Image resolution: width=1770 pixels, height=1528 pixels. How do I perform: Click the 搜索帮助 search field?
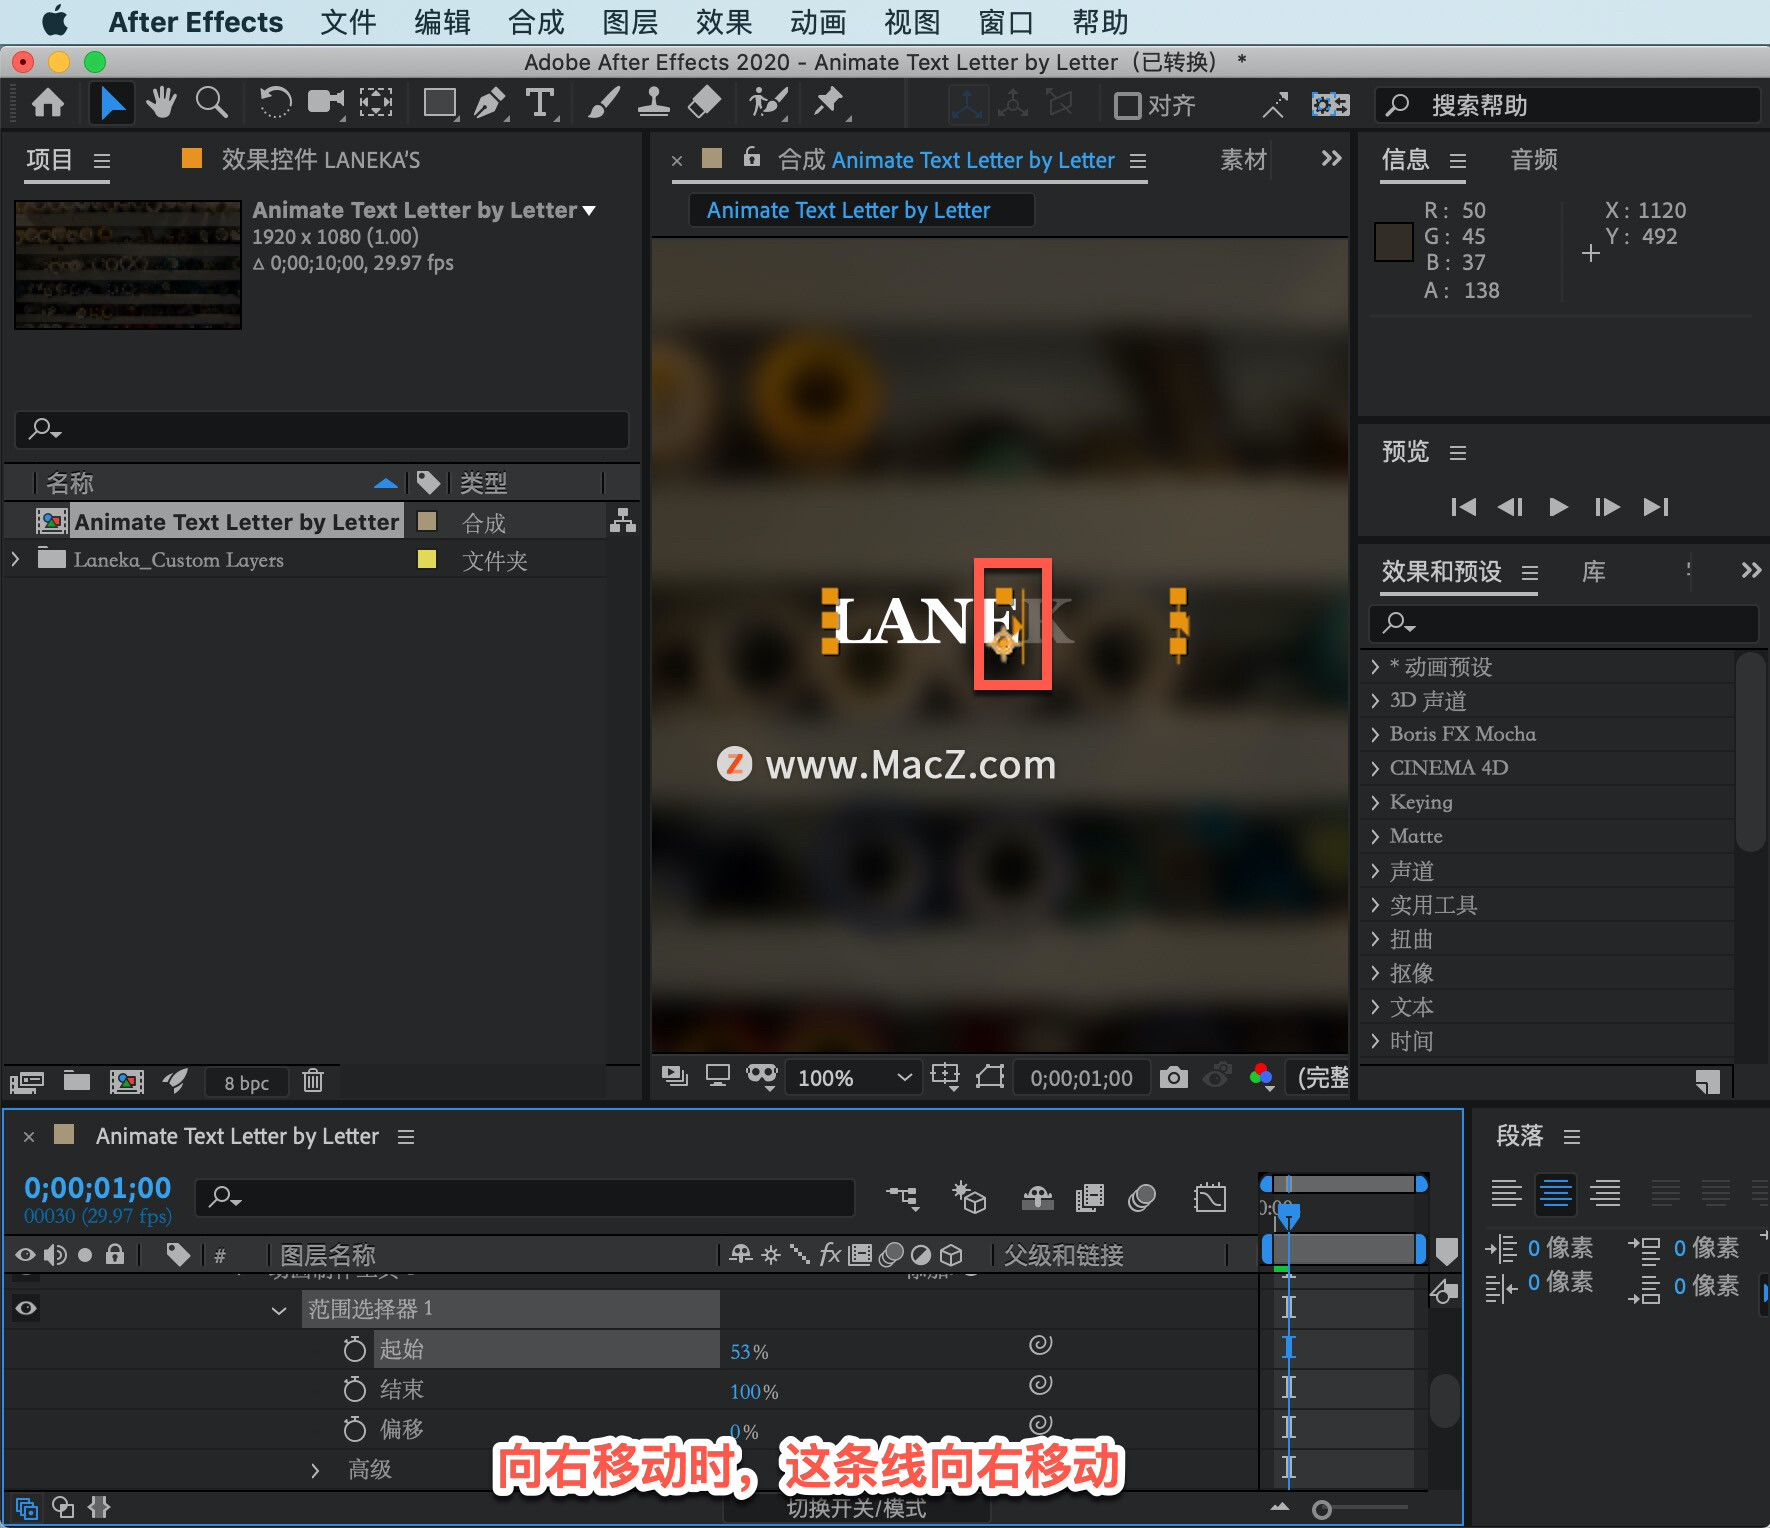(1567, 105)
